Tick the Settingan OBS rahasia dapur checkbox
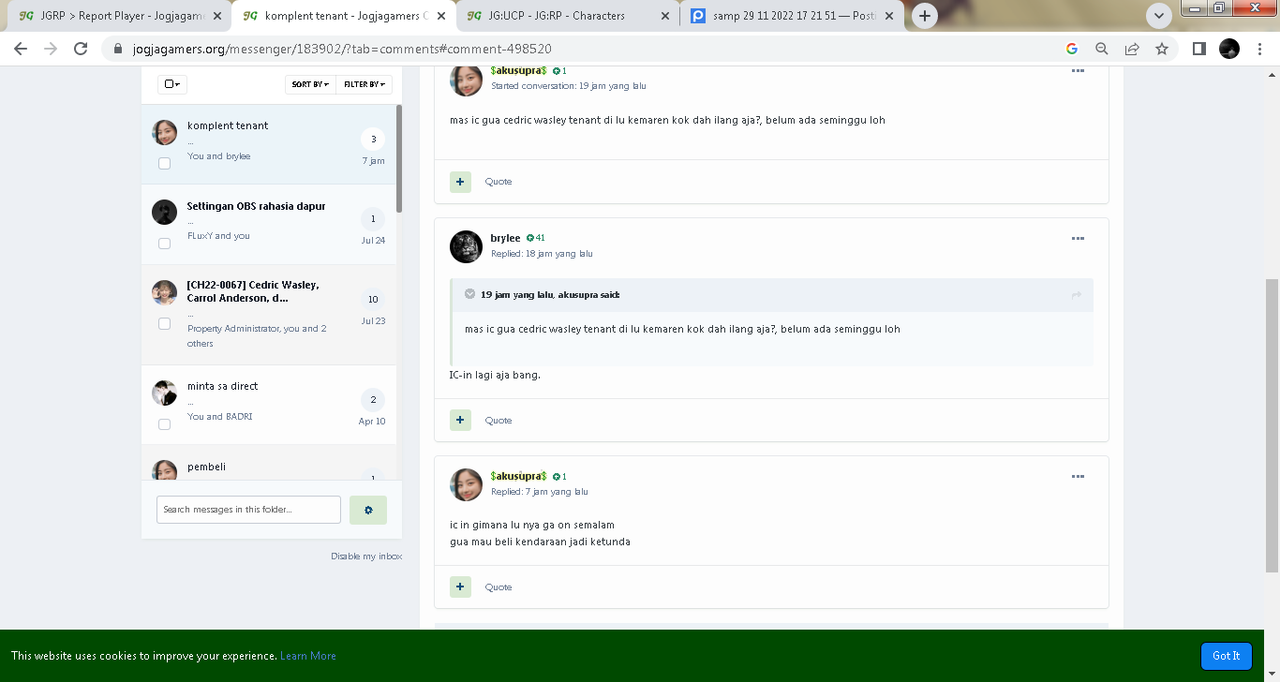 pos(164,243)
